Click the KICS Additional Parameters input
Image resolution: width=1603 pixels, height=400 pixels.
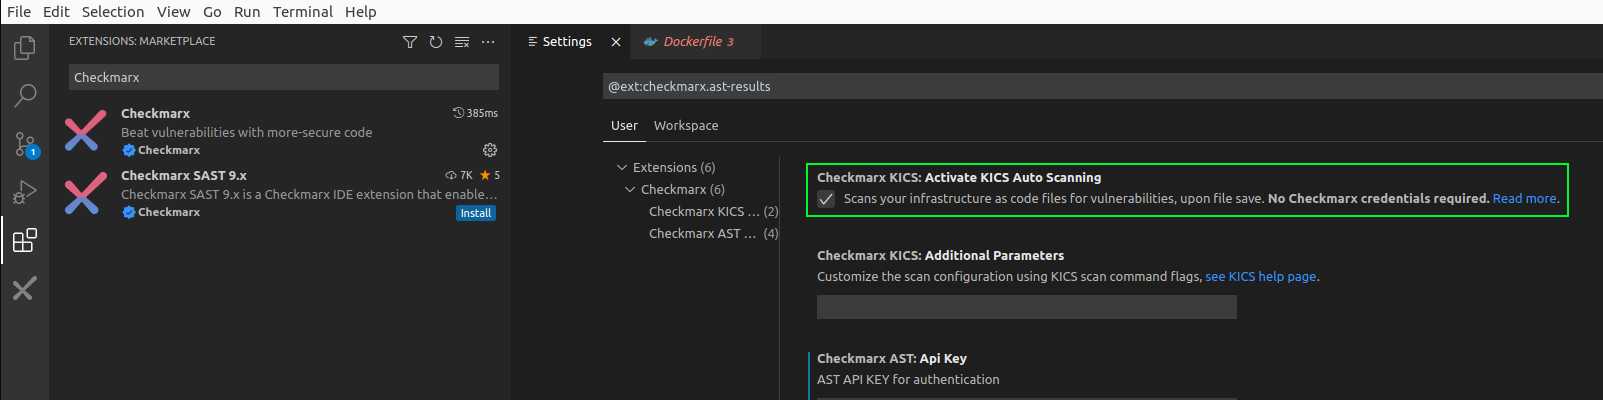point(1027,306)
